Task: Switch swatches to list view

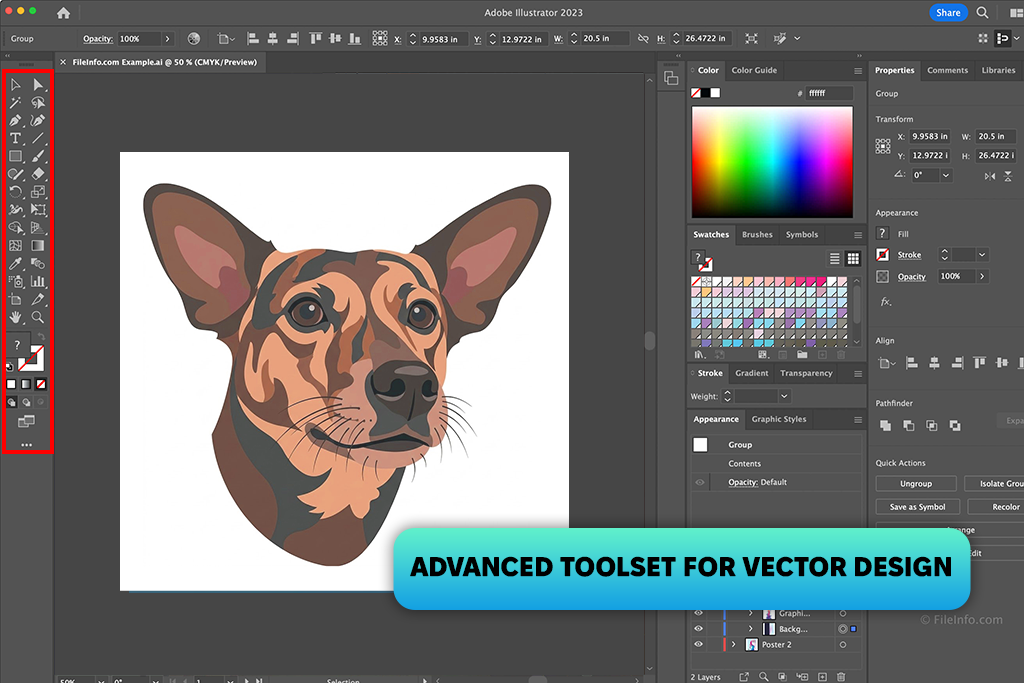Action: [834, 259]
